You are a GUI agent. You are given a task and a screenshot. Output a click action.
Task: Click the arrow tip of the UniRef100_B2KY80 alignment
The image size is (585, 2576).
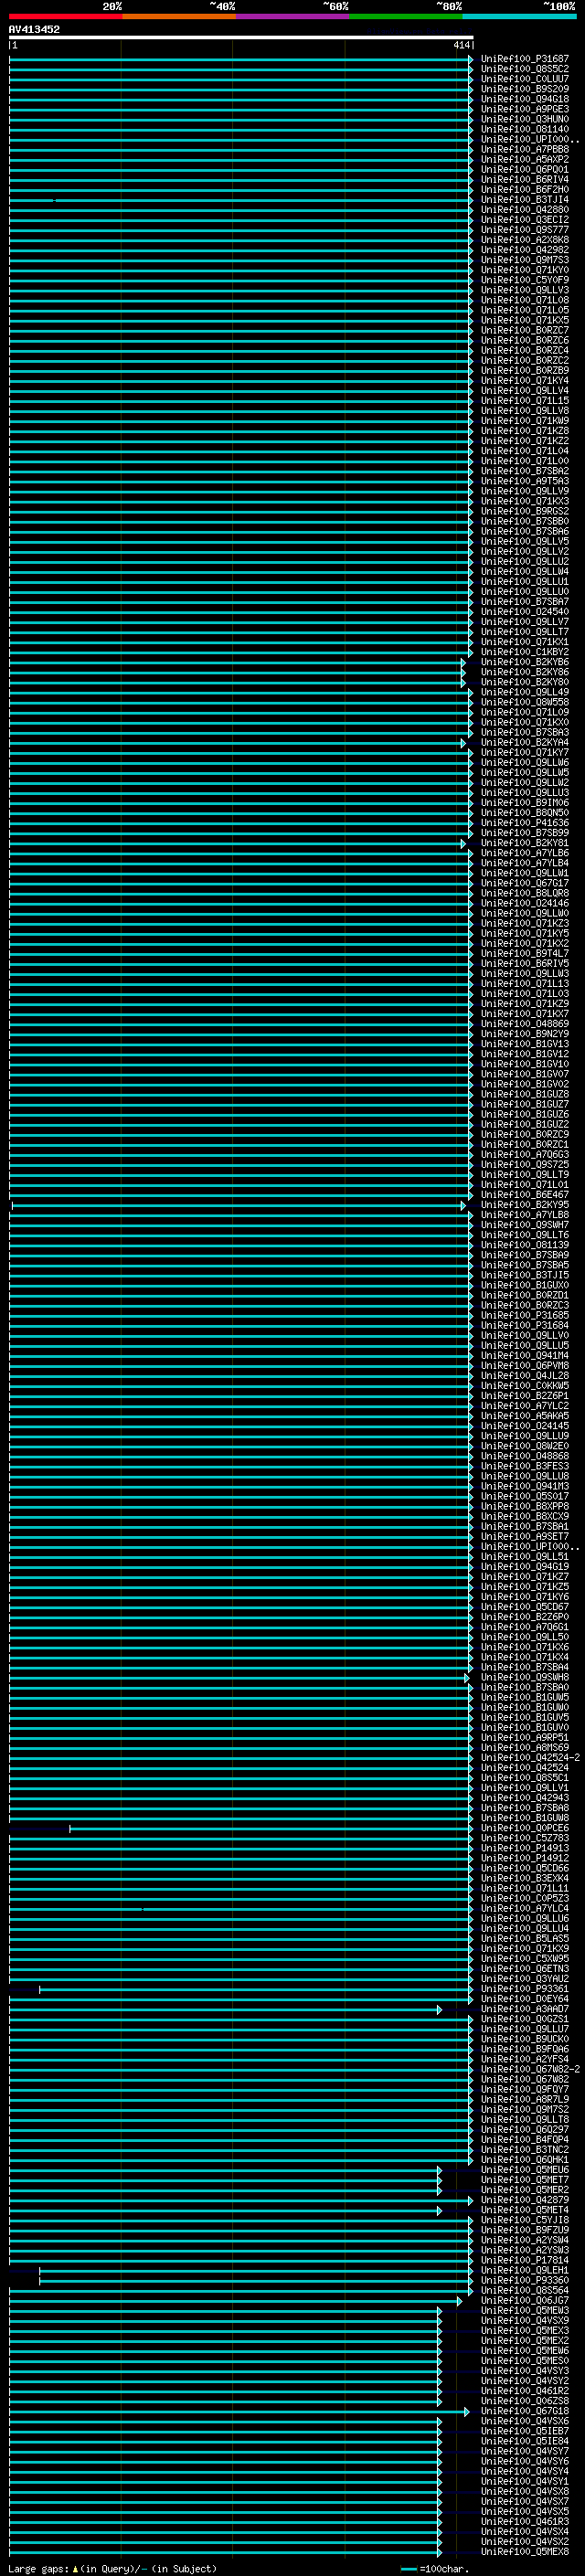point(463,682)
